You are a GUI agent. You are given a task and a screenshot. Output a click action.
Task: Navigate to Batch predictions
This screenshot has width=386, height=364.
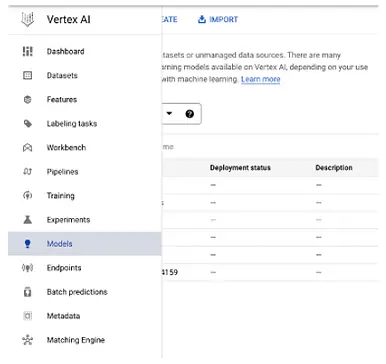85,292
